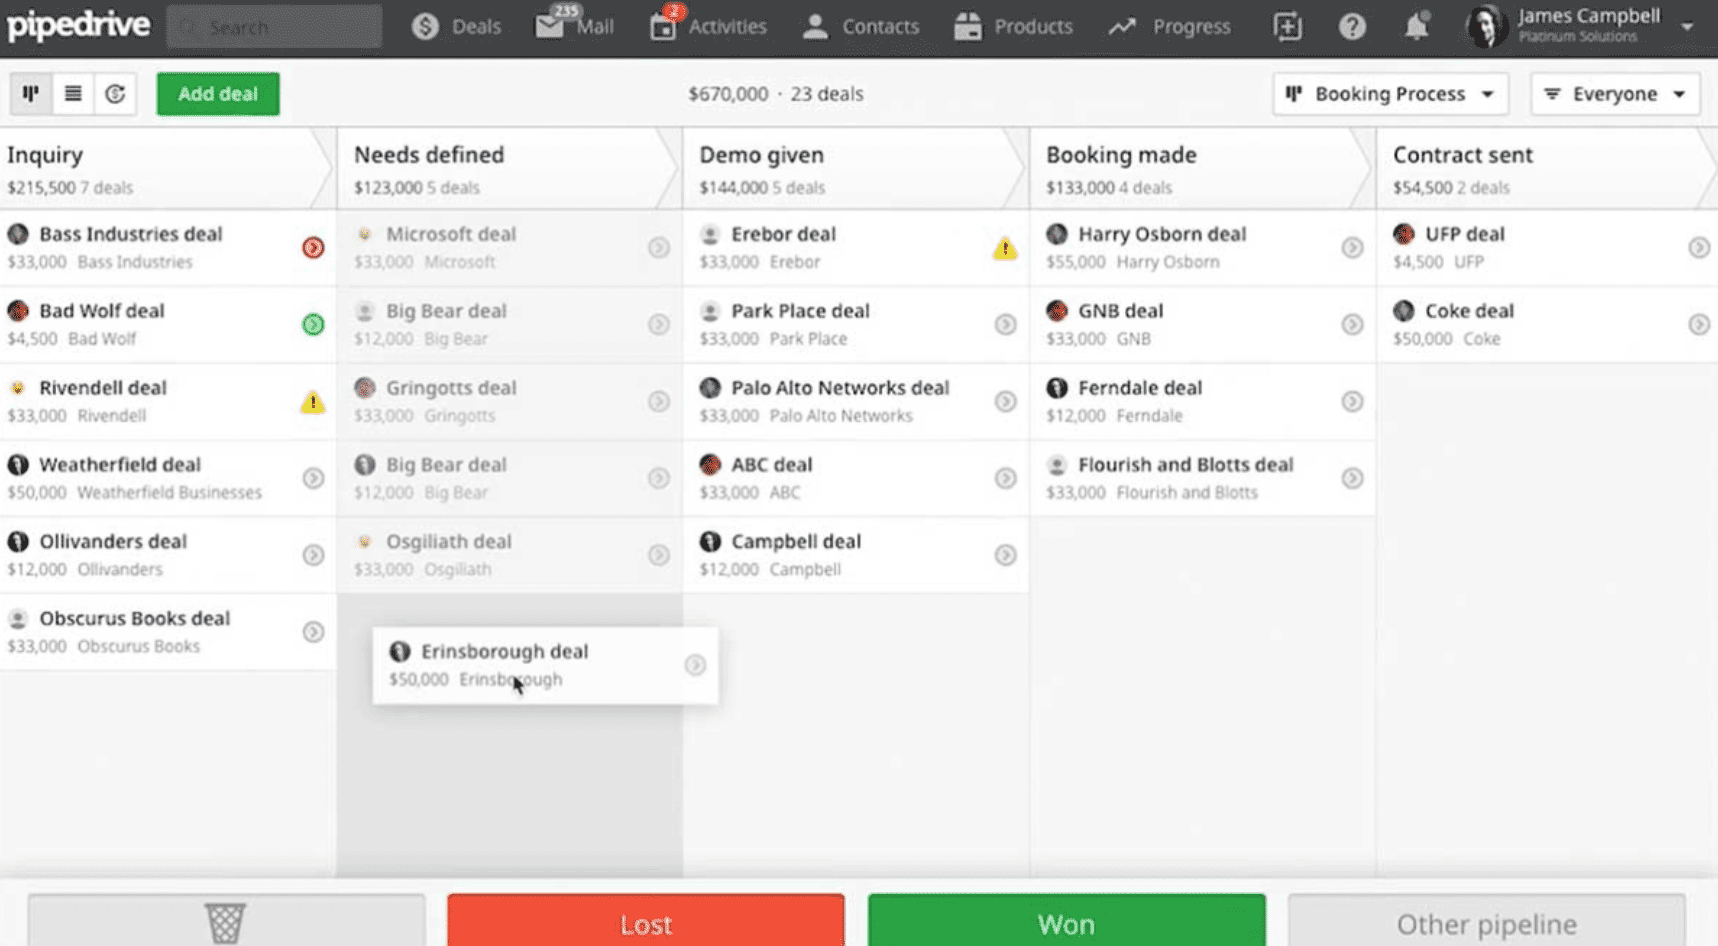Click Bad Wolf deal green activity icon
The image size is (1718, 946).
(x=313, y=324)
